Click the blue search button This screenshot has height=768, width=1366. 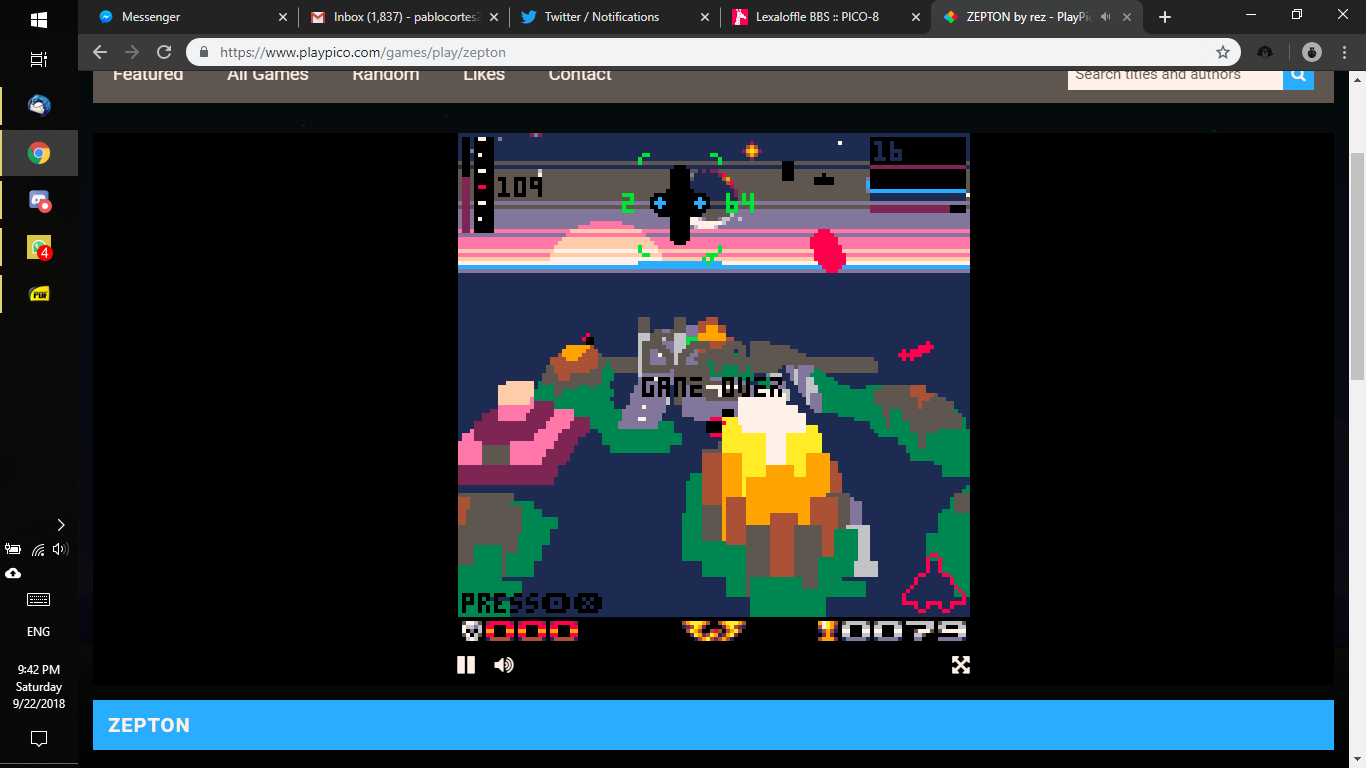(1298, 74)
